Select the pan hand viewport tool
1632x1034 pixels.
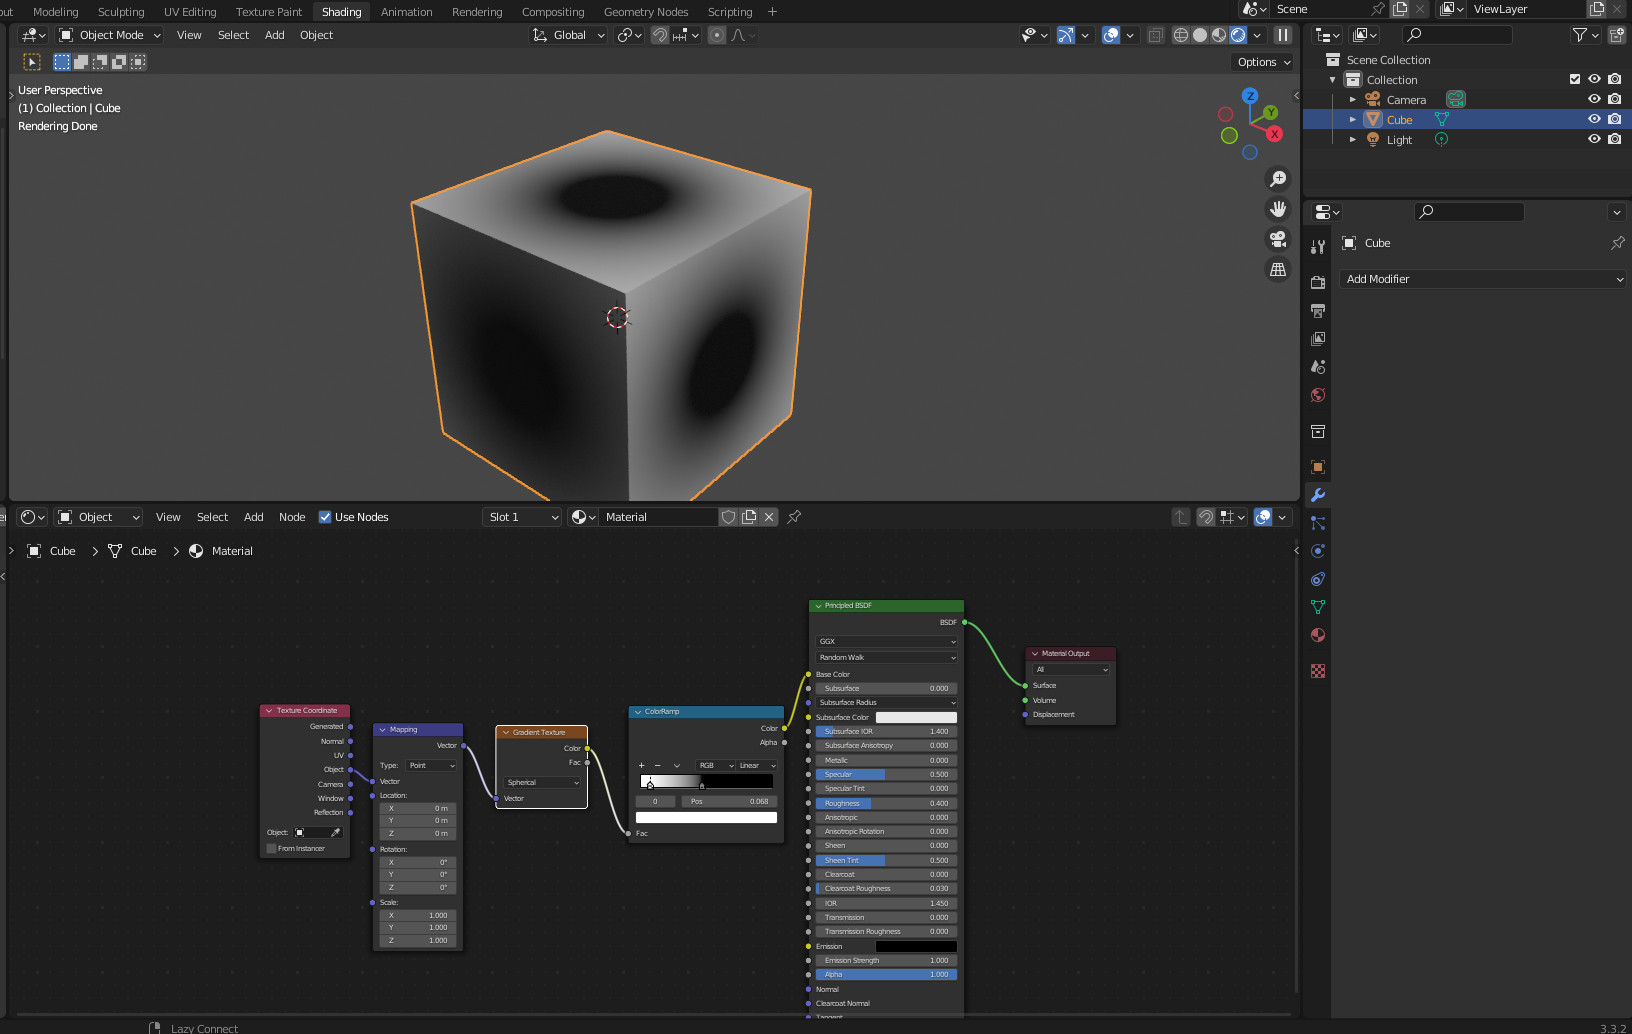[1278, 209]
